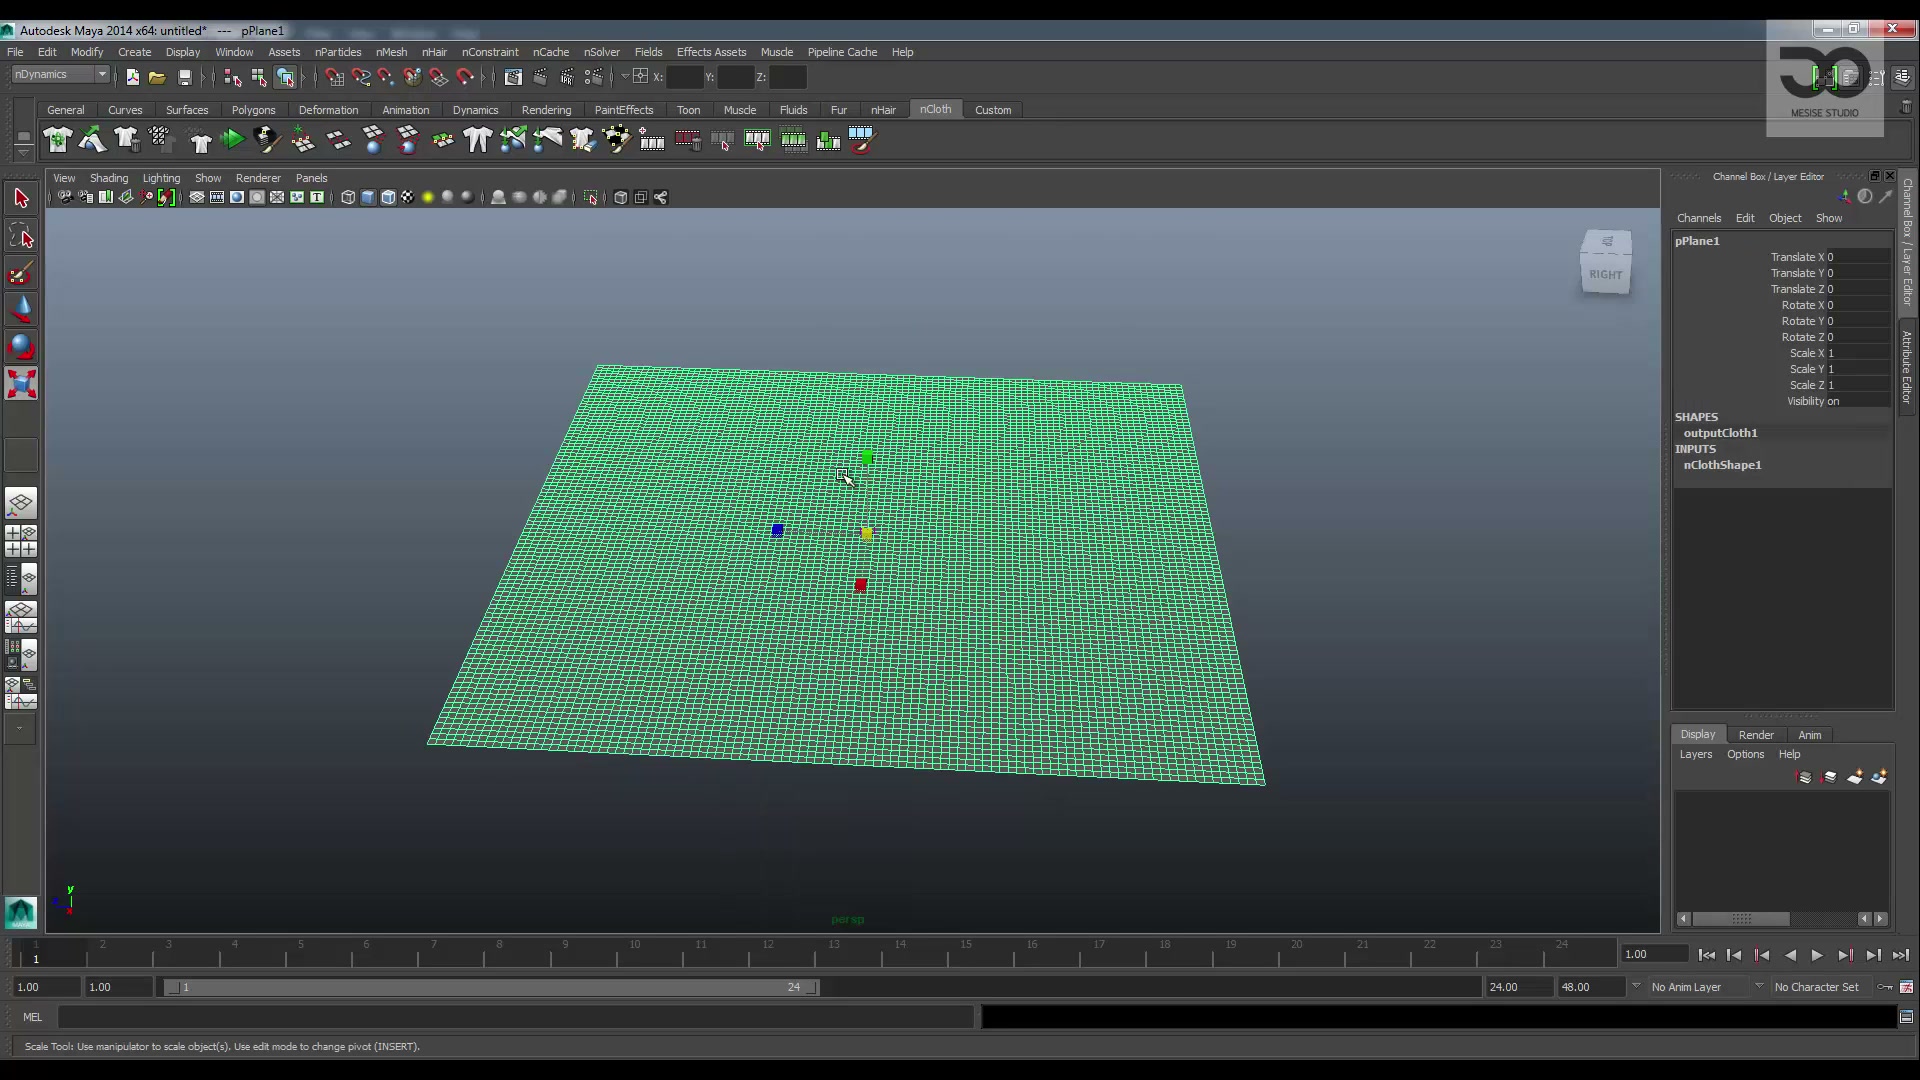
Task: Click Paint nCloth properties brush icon
Action: 267,140
